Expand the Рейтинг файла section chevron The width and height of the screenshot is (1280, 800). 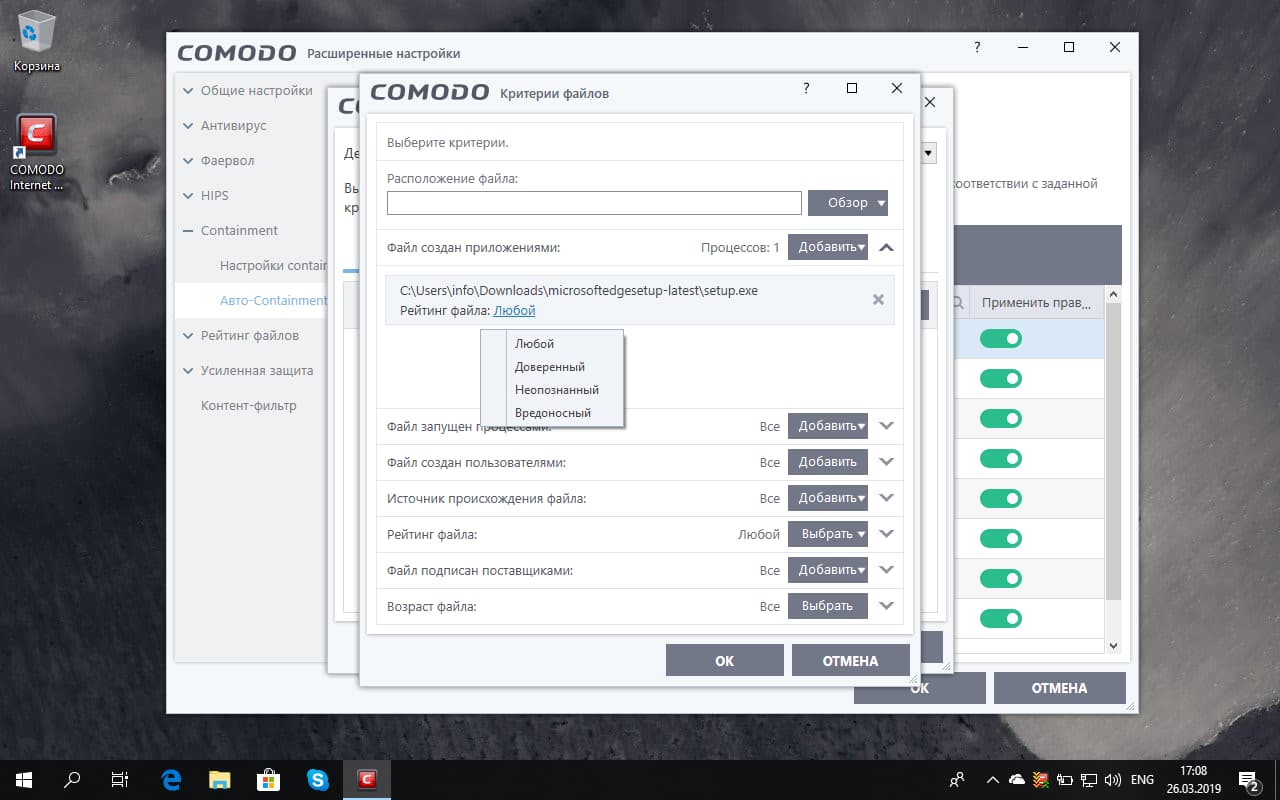pos(886,534)
